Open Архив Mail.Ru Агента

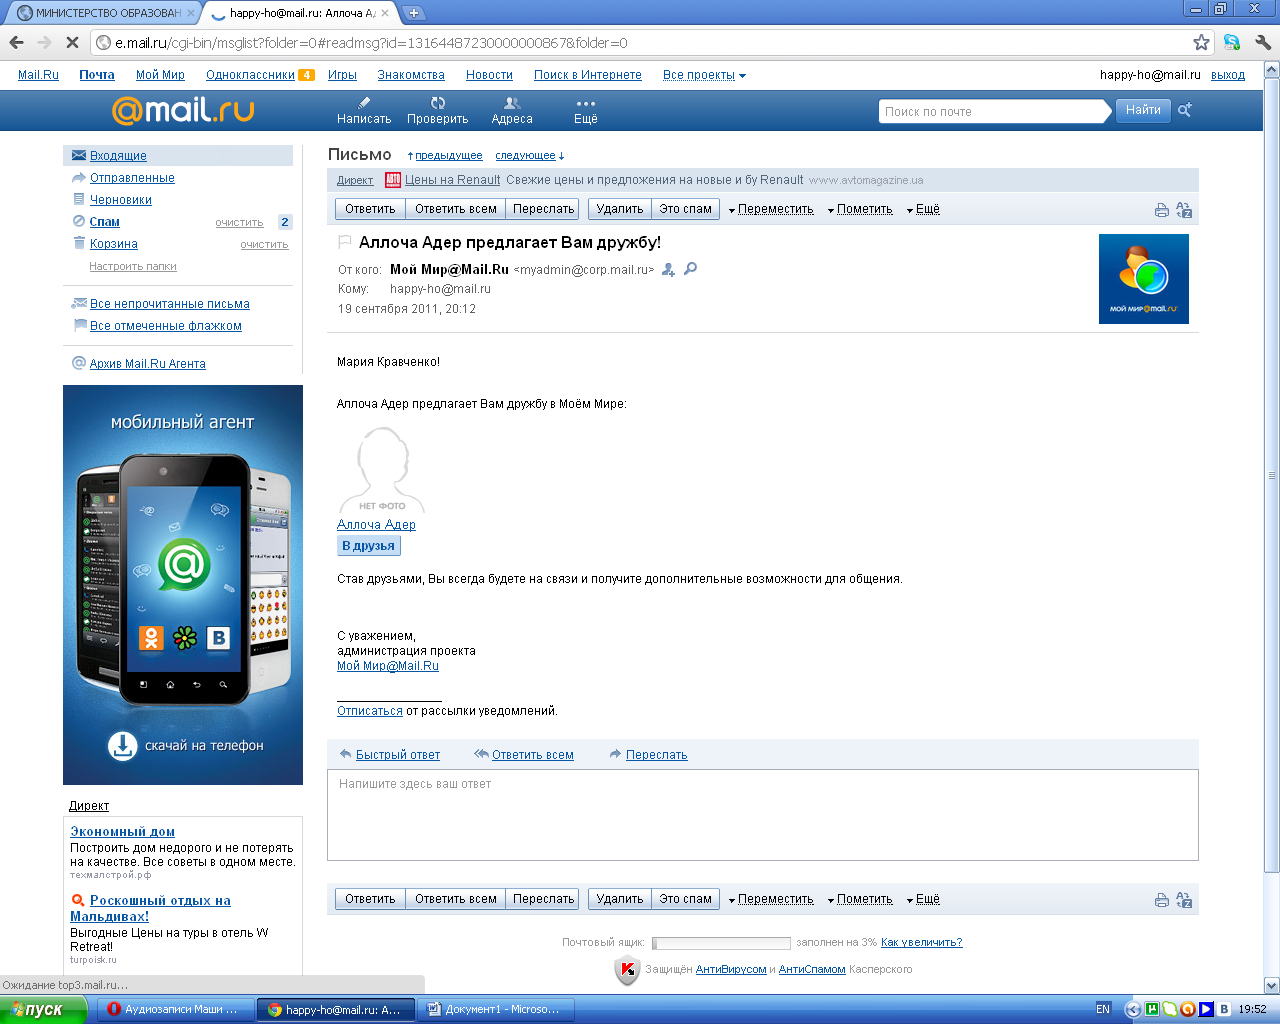coord(148,364)
